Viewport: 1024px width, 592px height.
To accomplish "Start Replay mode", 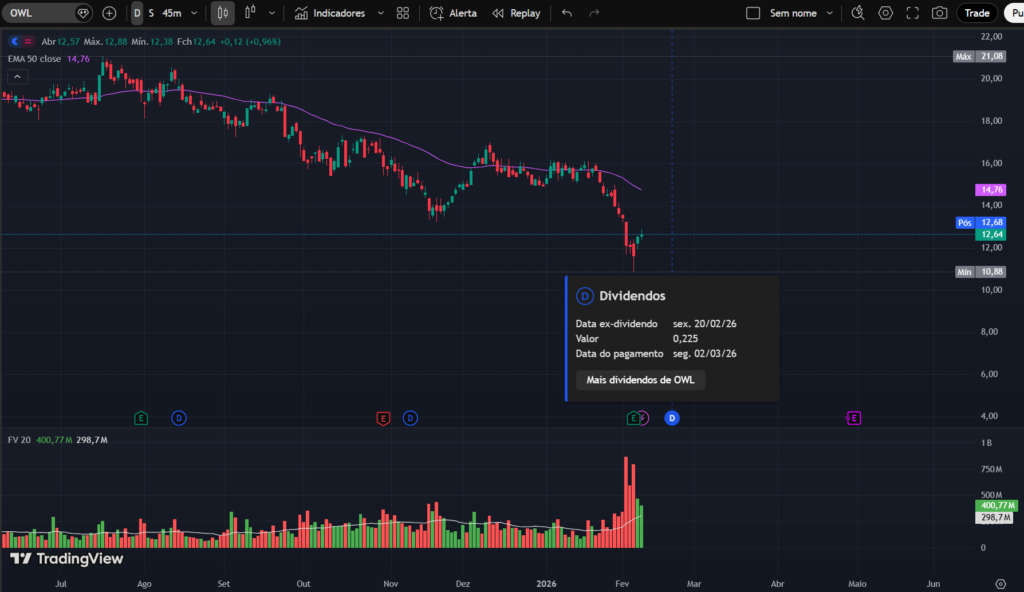I will click(x=511, y=13).
